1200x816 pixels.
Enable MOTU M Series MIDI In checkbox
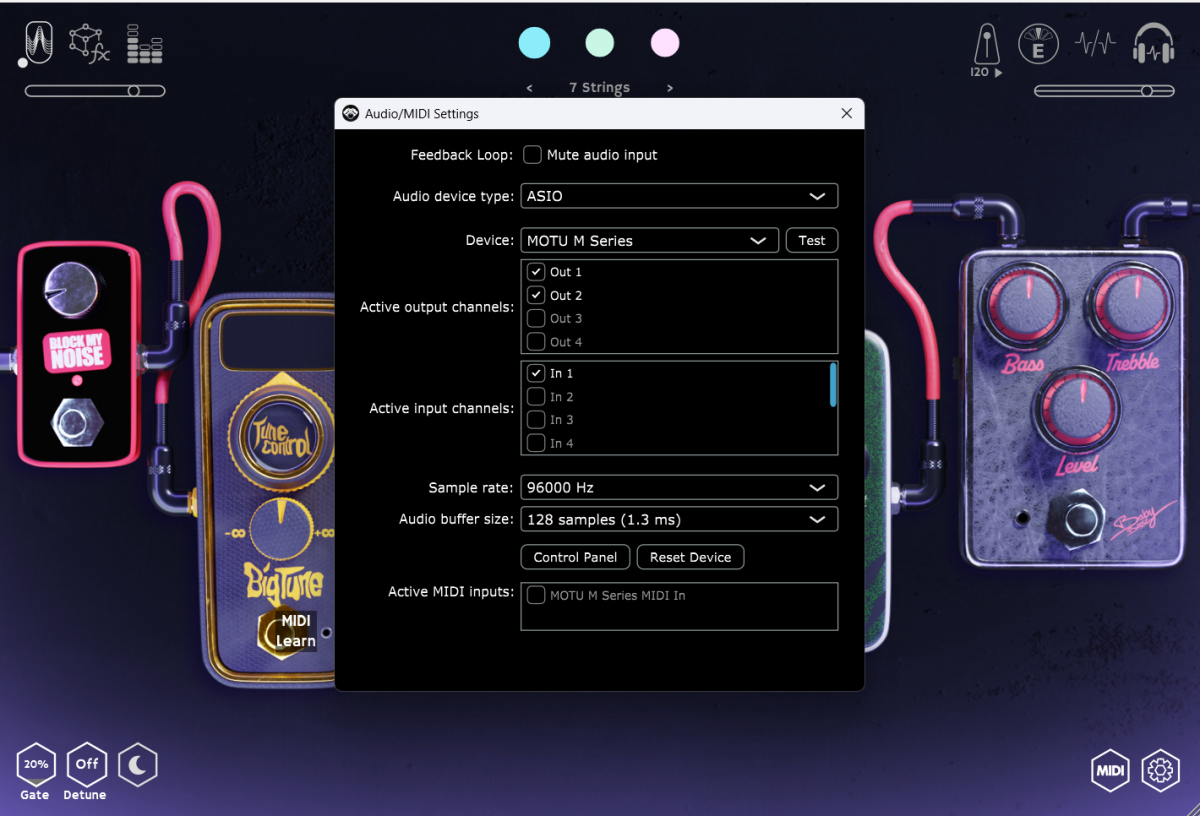537,596
